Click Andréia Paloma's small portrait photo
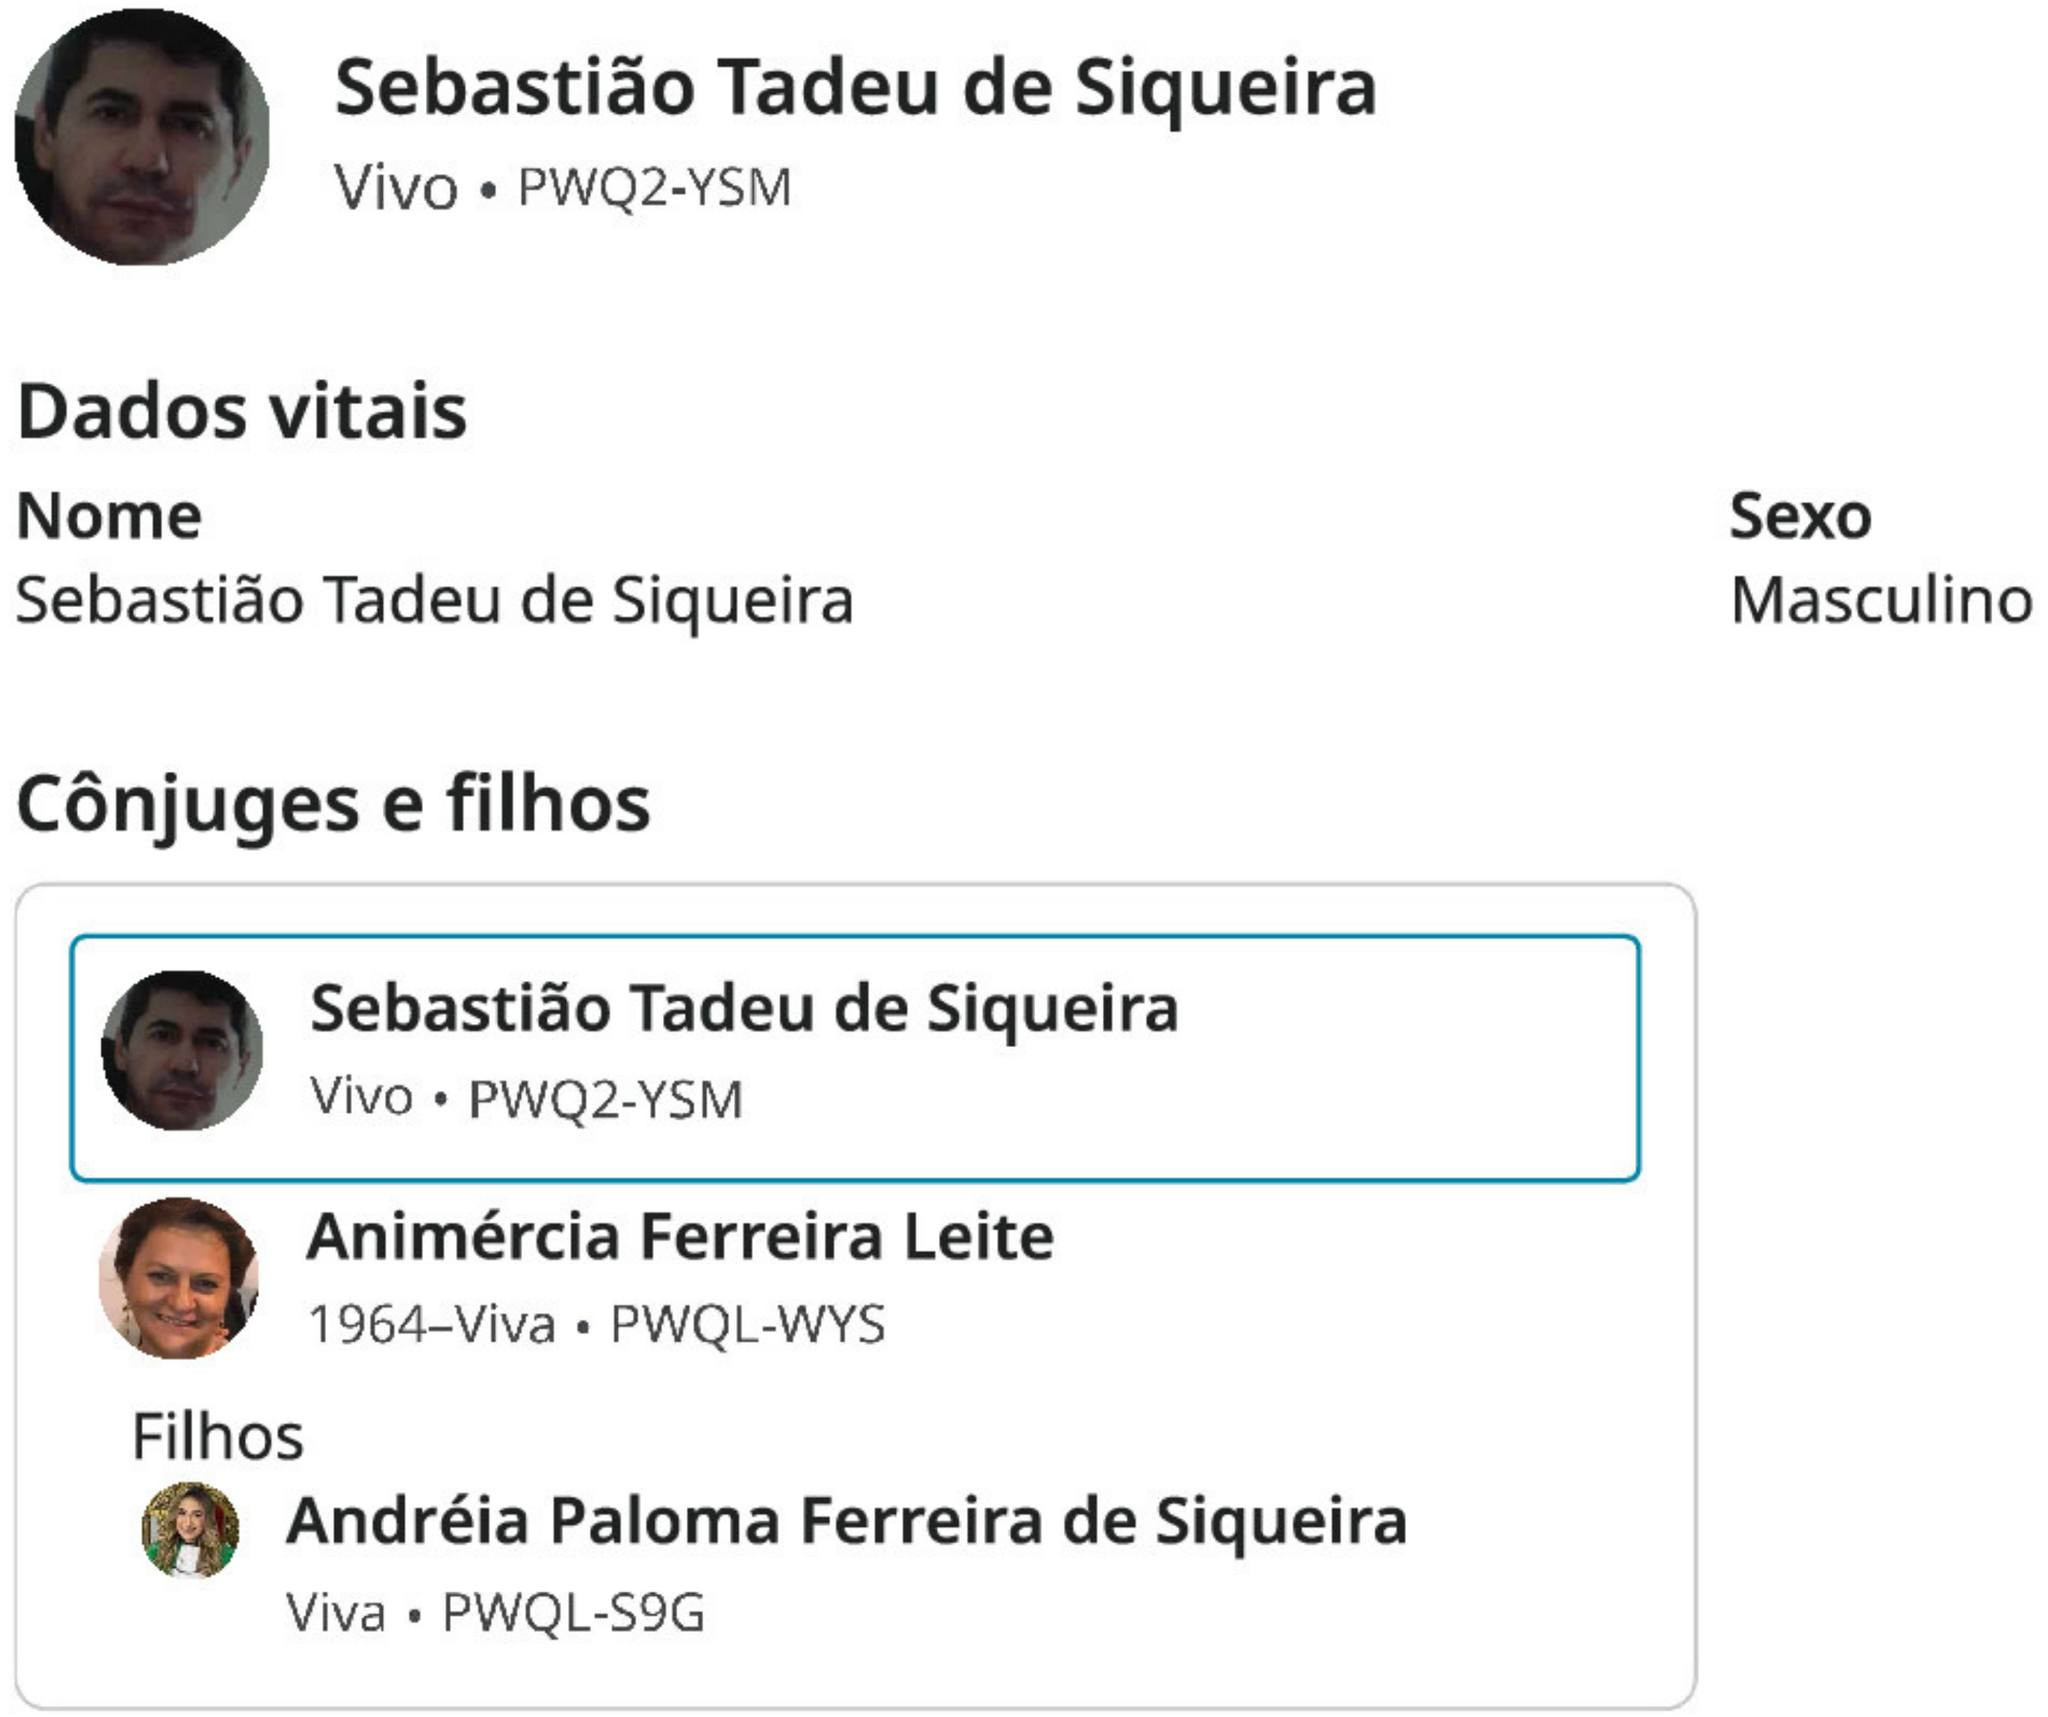2048x1717 pixels. click(190, 1529)
